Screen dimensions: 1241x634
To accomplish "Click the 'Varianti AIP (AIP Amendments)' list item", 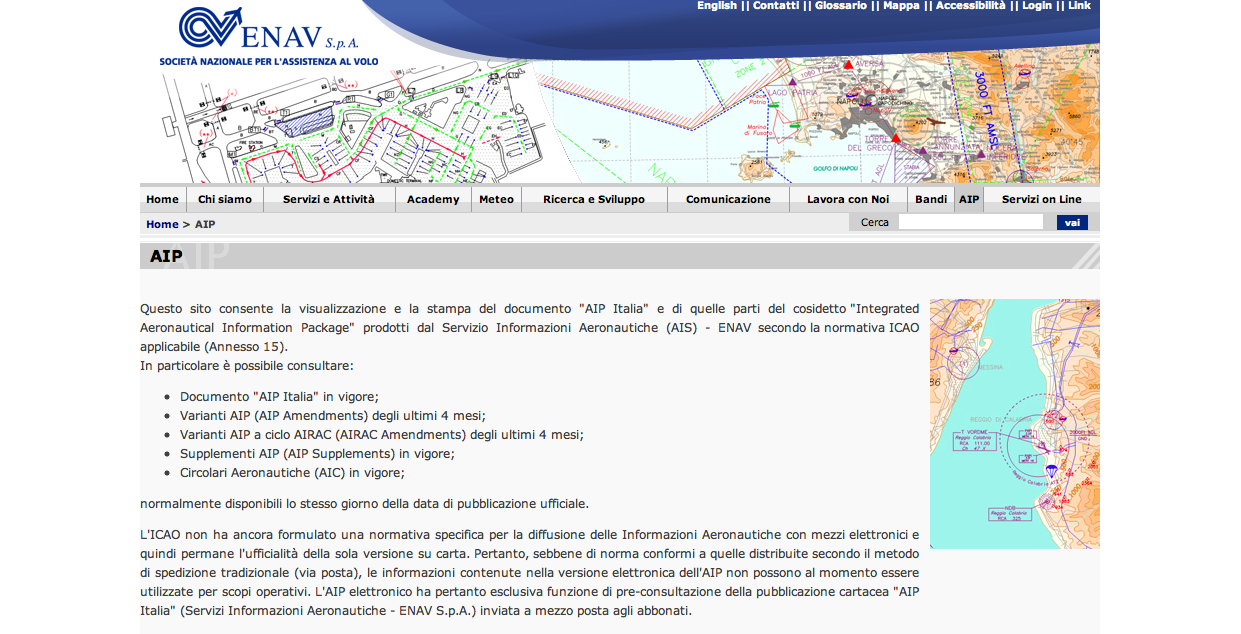I will [x=332, y=415].
